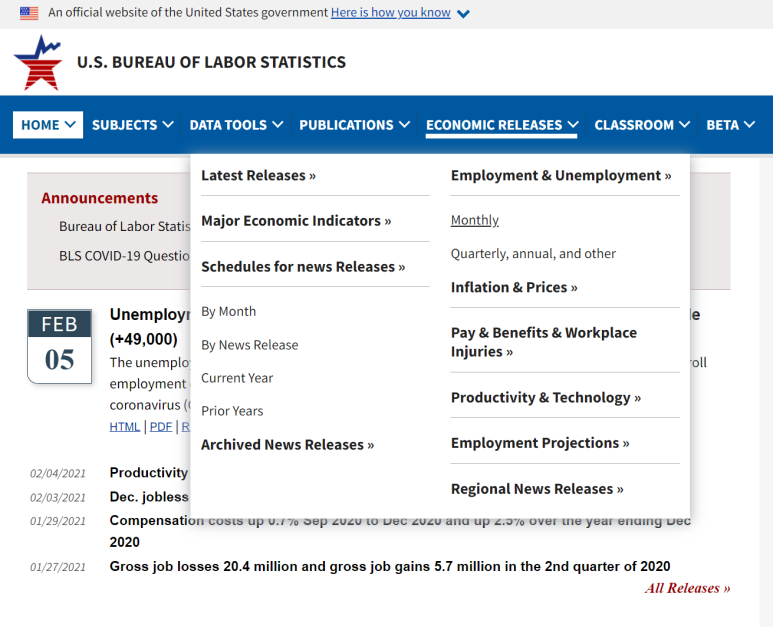This screenshot has width=773, height=627.
Task: Open the Productivity headline dated 02/04/2021
Action: [x=149, y=473]
